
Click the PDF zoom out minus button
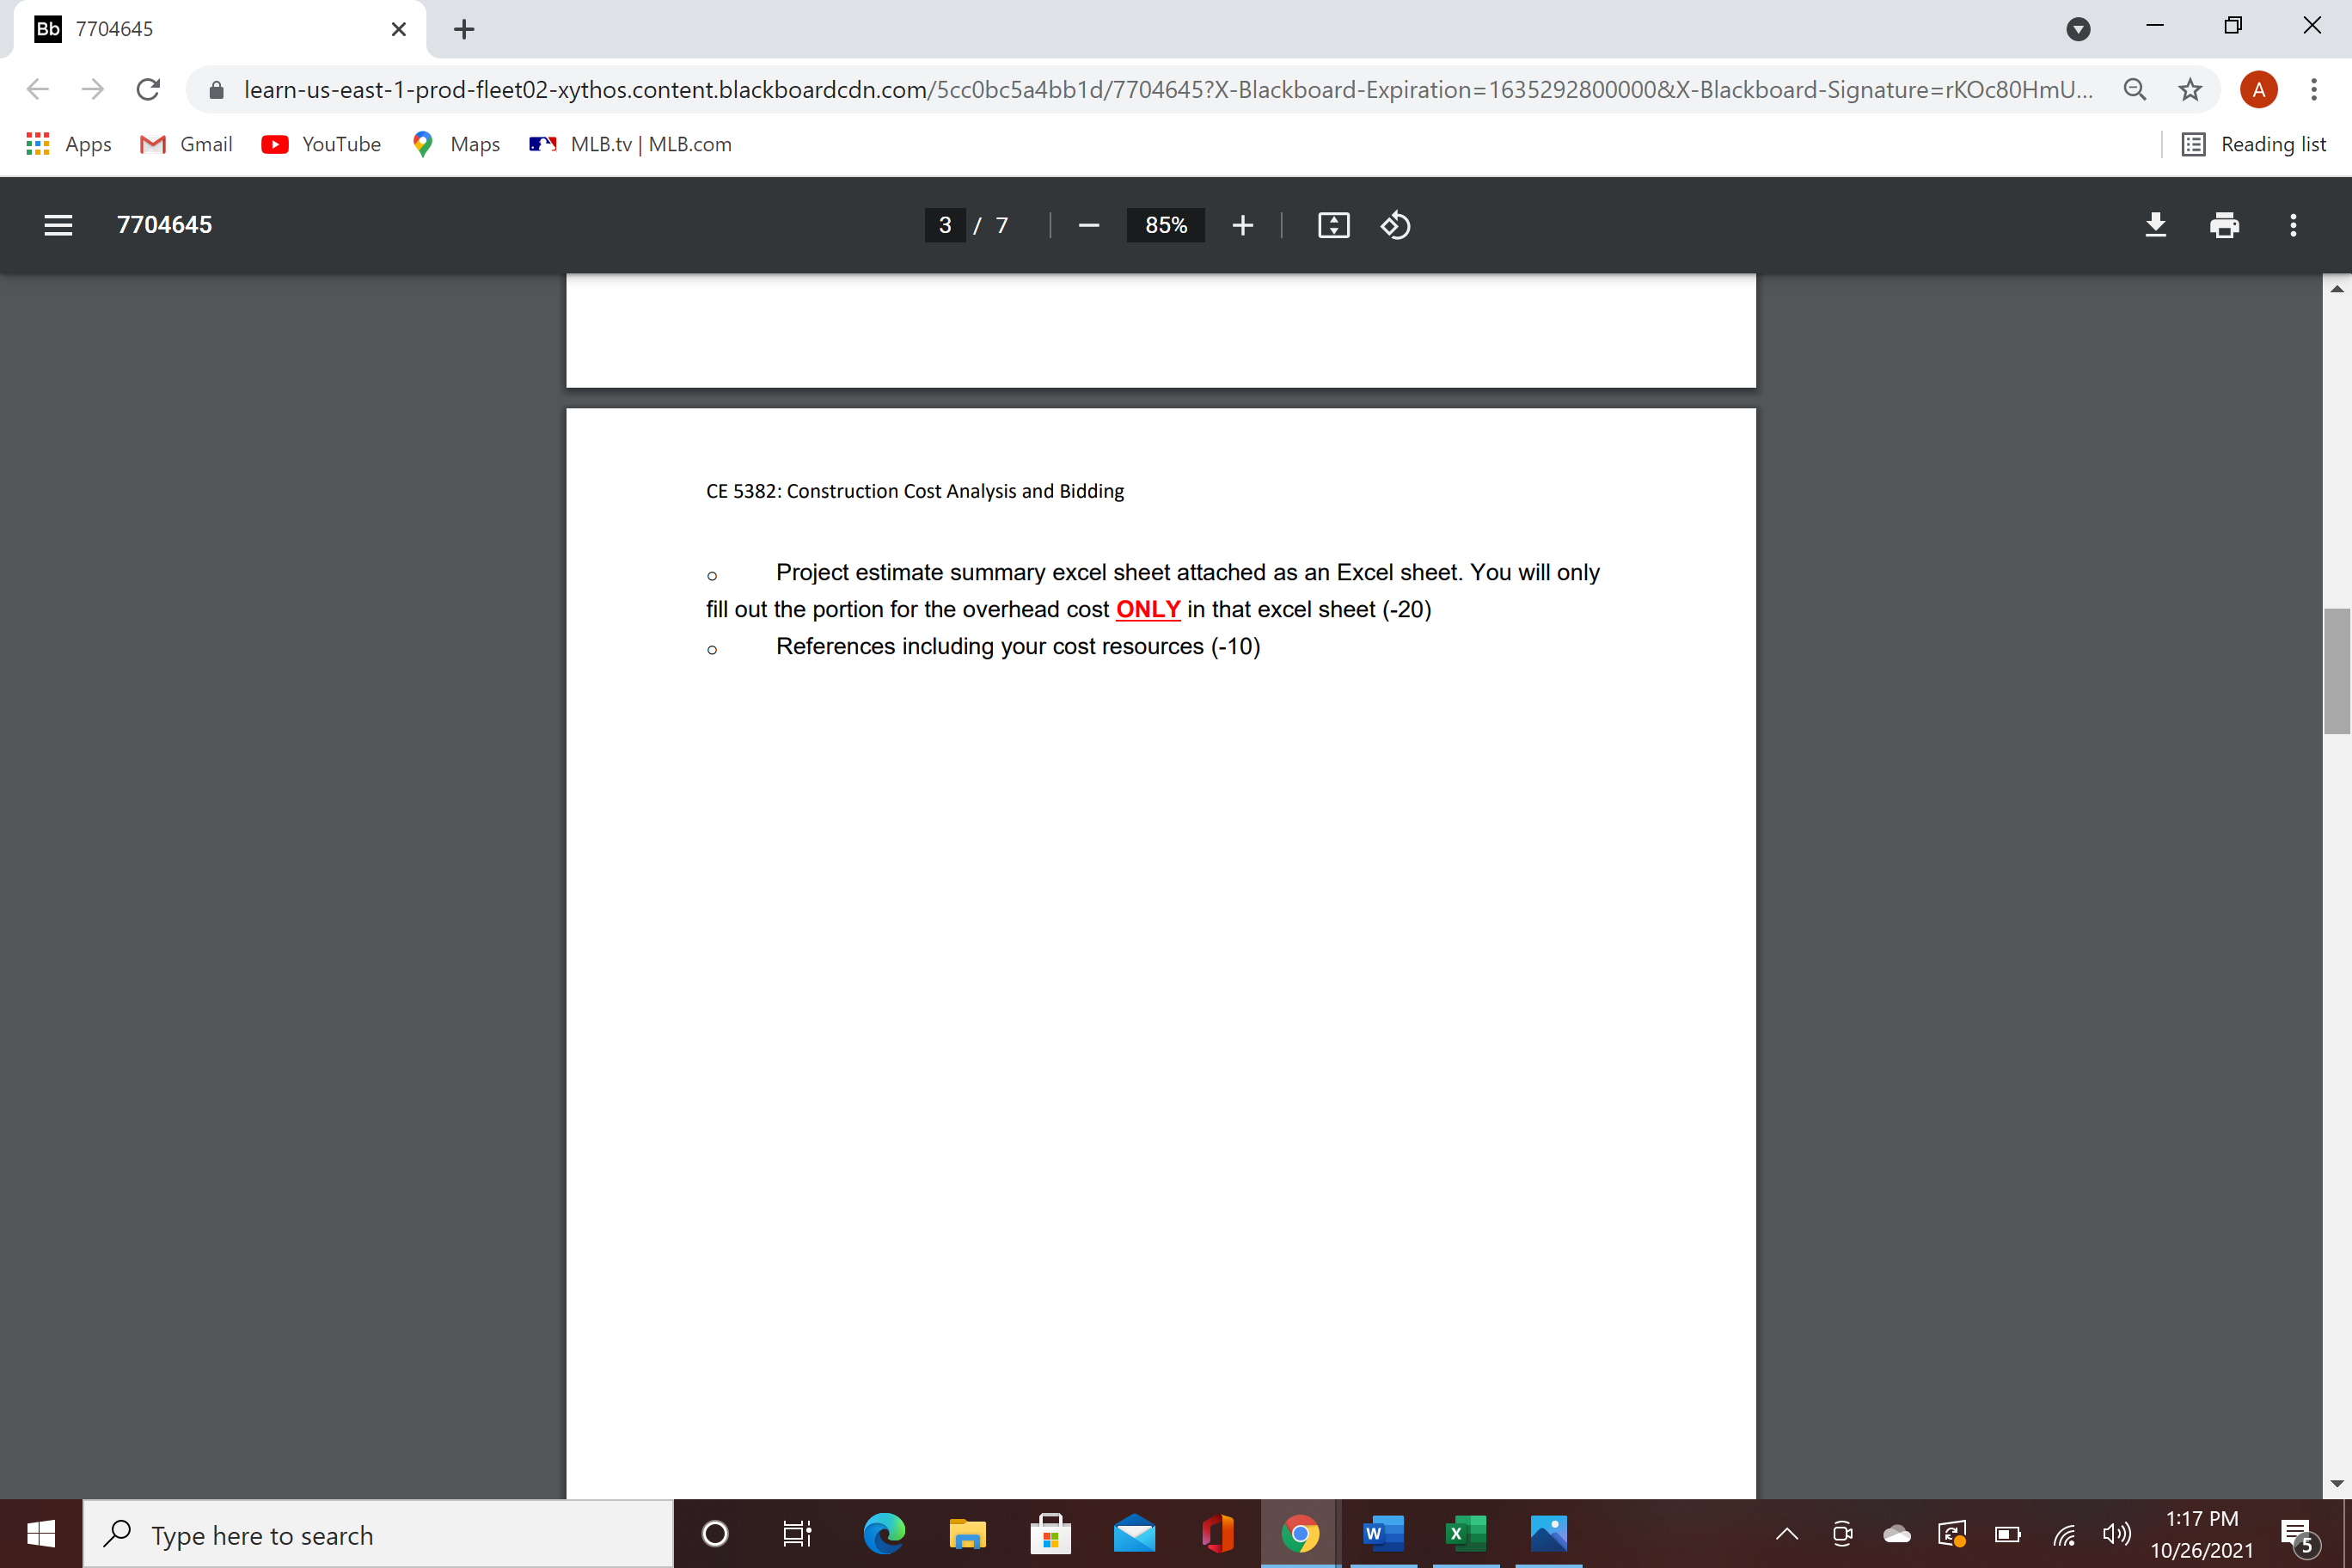pyautogui.click(x=1089, y=225)
